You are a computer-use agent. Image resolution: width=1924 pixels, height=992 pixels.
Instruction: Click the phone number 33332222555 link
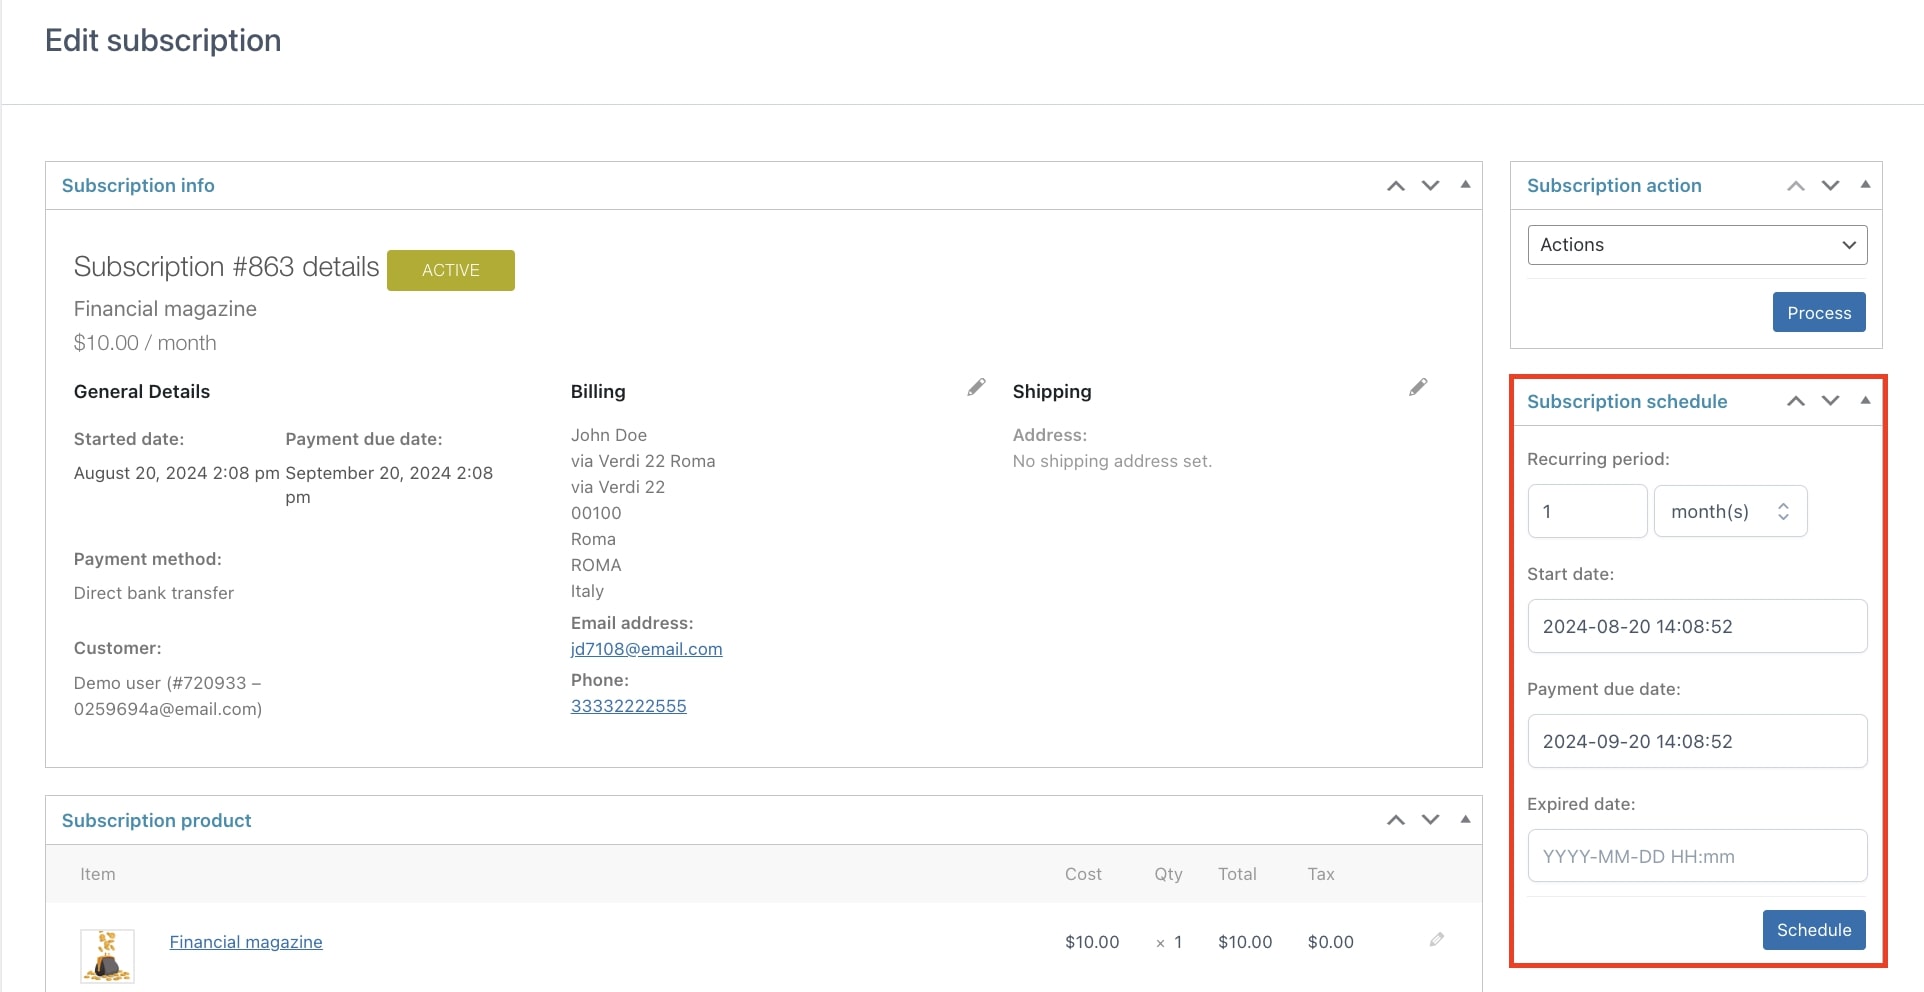628,706
